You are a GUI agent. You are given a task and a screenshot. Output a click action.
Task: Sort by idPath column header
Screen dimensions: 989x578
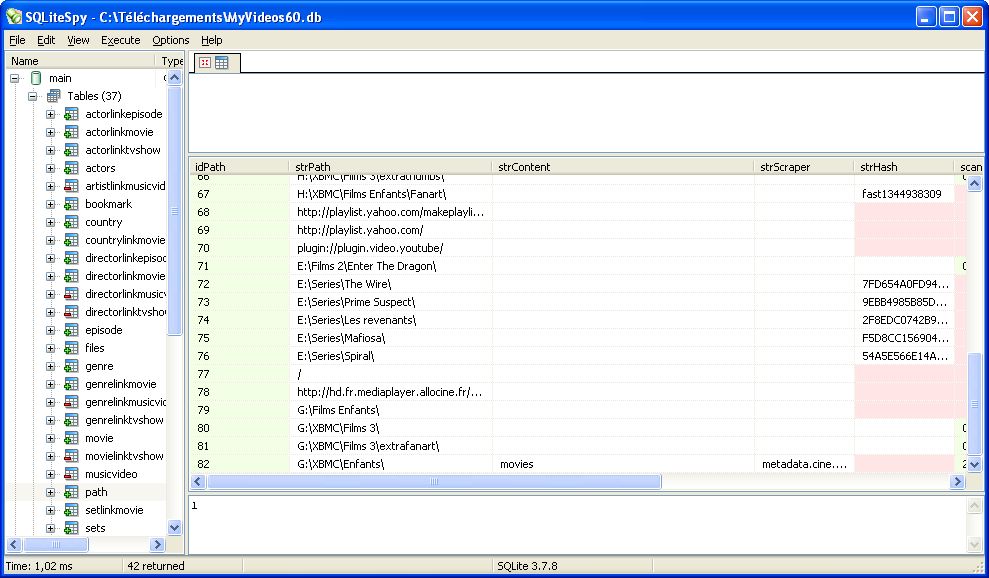(240, 167)
